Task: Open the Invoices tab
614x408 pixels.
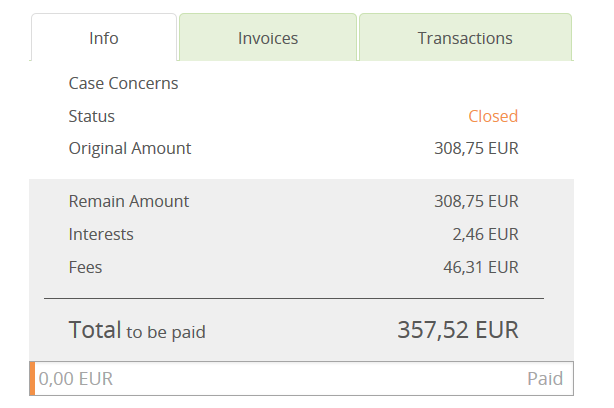Action: pos(268,38)
